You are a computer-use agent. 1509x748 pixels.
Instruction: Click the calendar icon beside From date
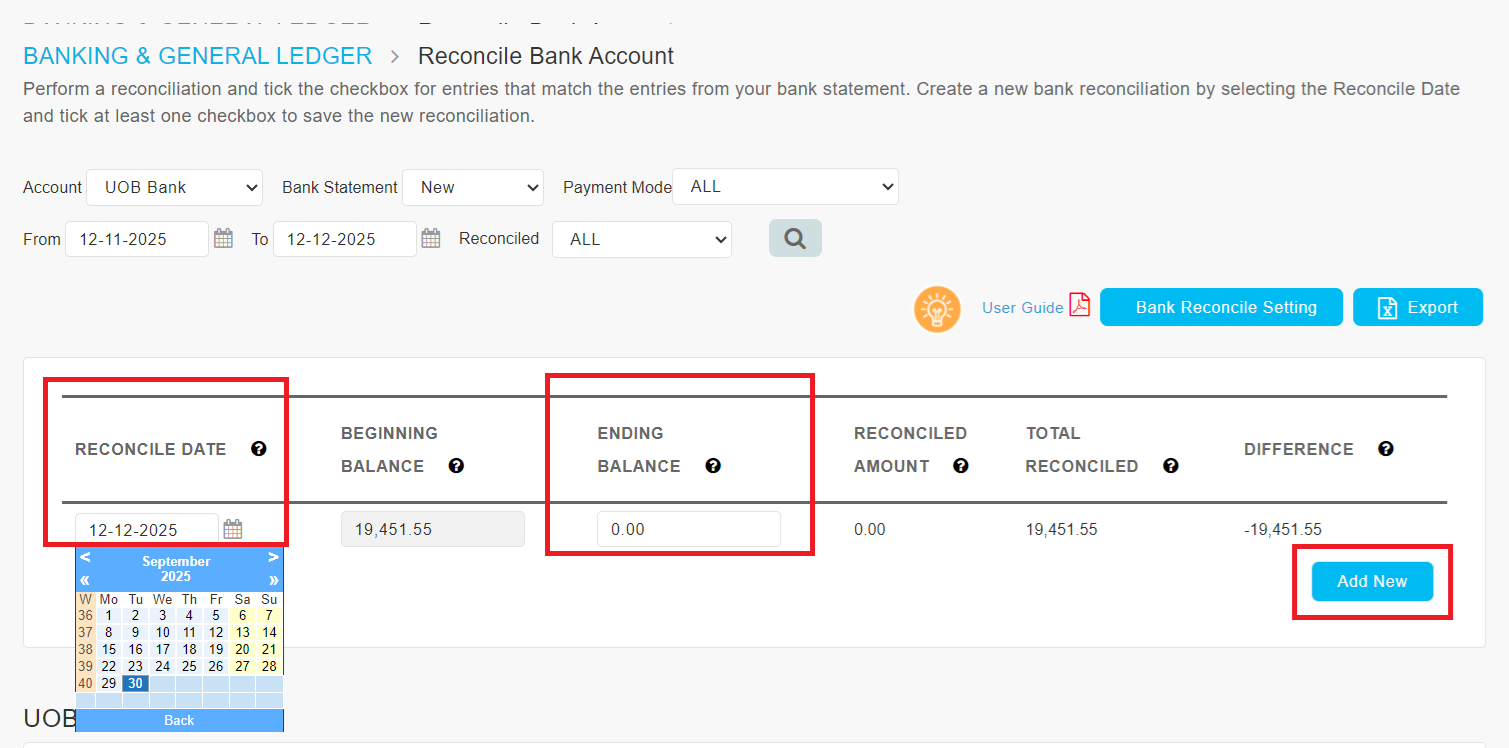pos(223,239)
